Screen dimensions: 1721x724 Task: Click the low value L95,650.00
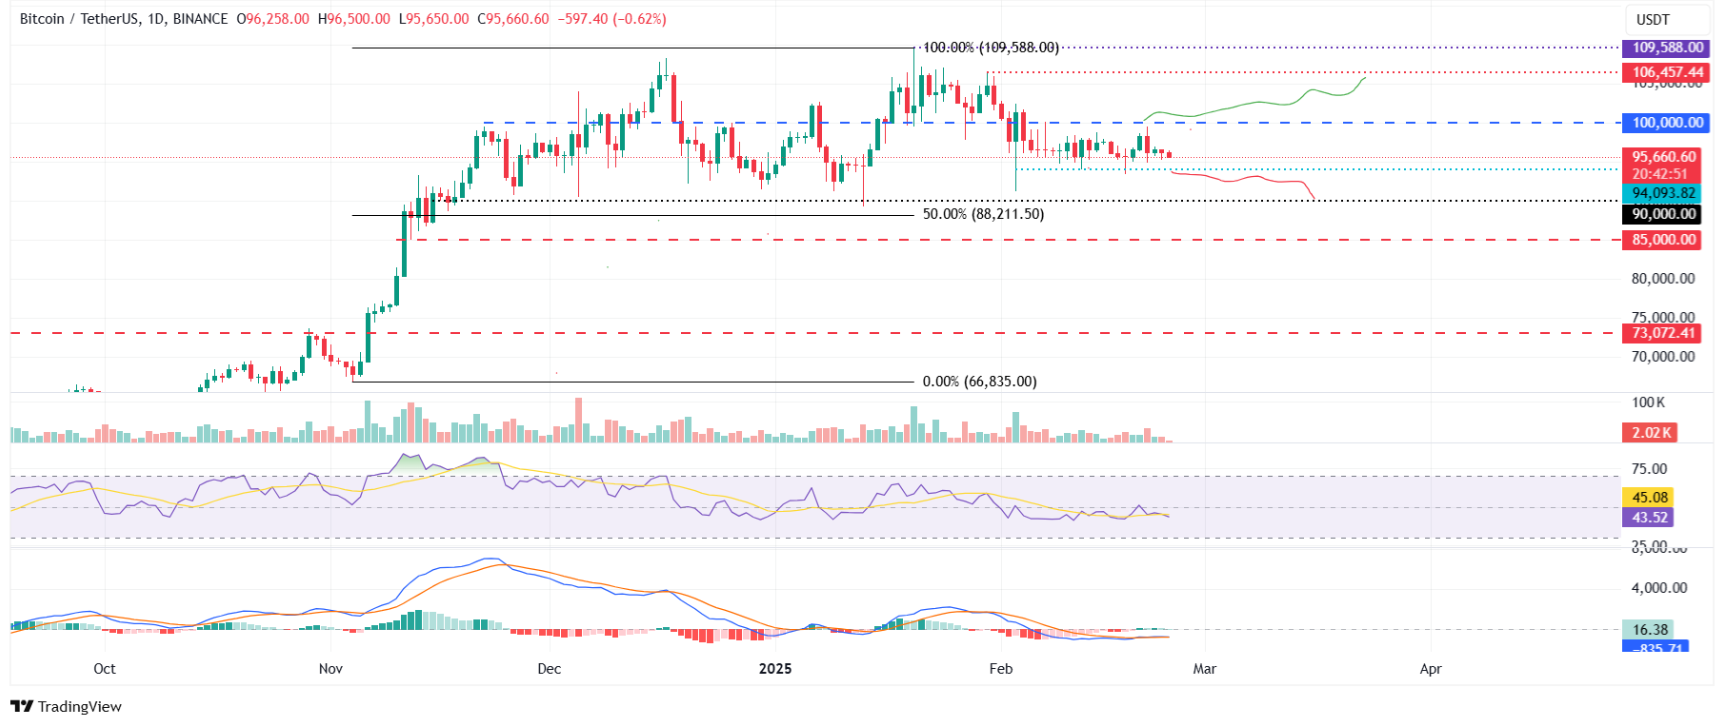433,19
